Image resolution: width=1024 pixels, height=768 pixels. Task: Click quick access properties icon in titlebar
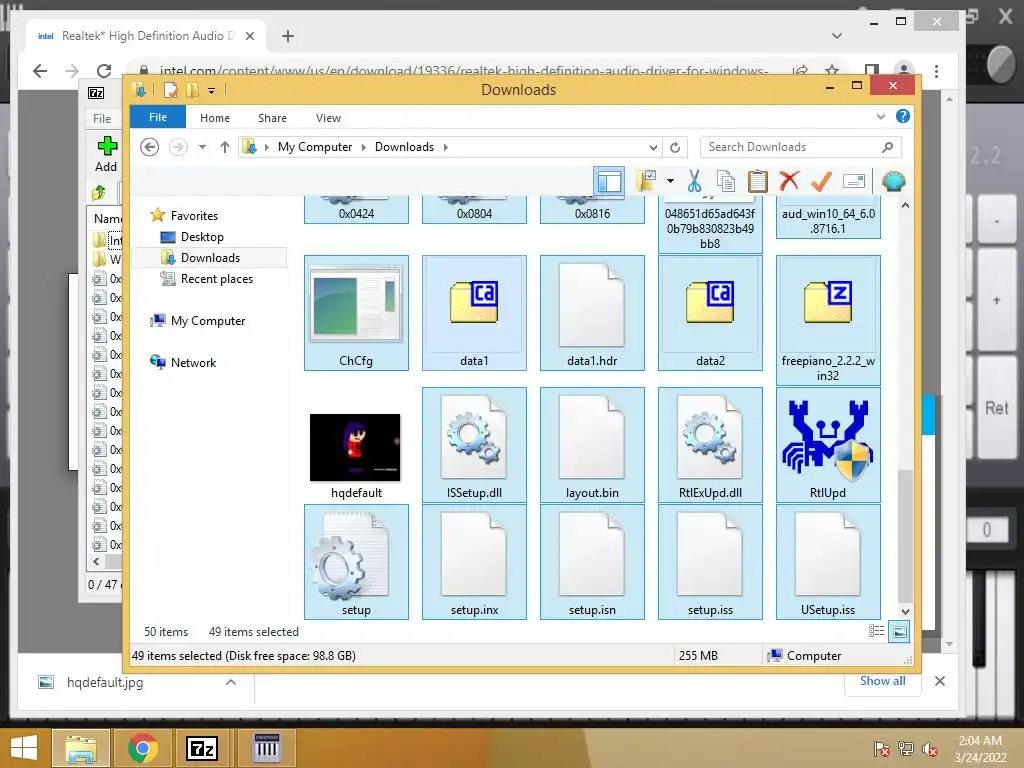(170, 90)
